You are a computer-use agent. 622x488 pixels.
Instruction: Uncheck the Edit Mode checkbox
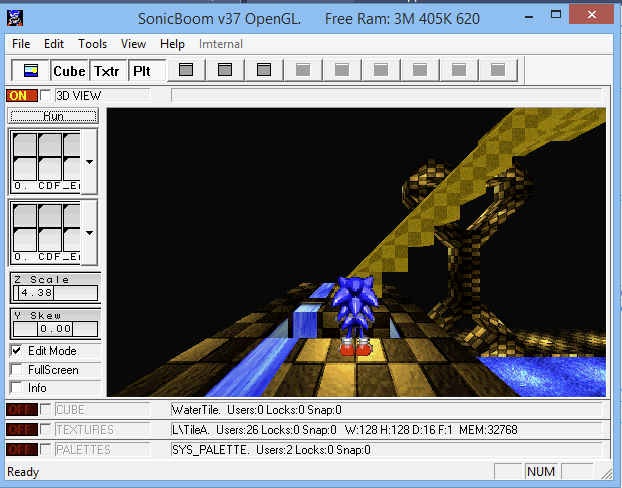click(x=17, y=351)
